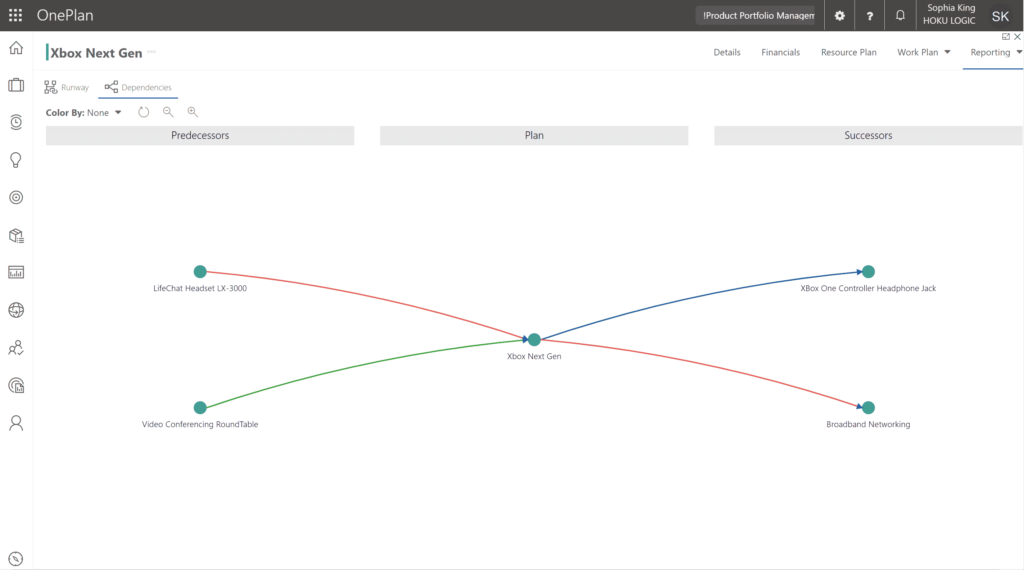Zoom out the dependency diagram
The height and width of the screenshot is (570, 1024).
click(168, 112)
